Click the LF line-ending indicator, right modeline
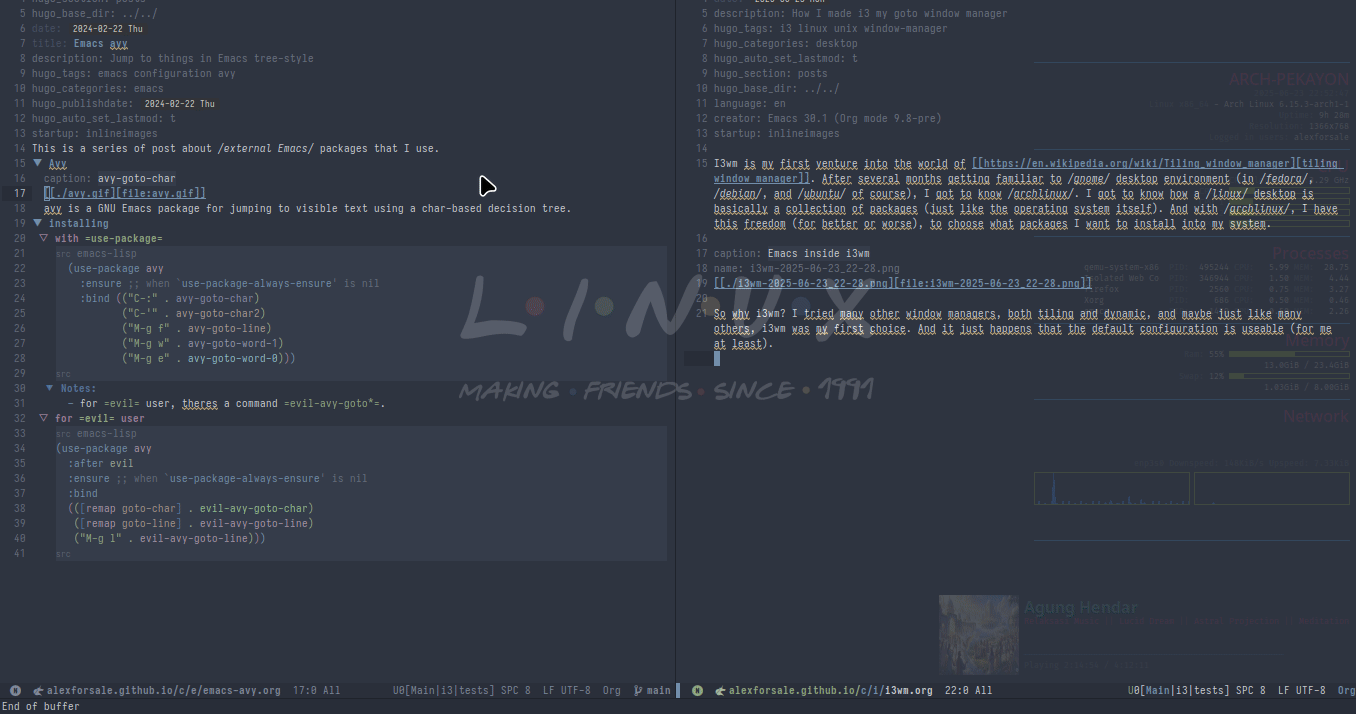 point(1283,690)
